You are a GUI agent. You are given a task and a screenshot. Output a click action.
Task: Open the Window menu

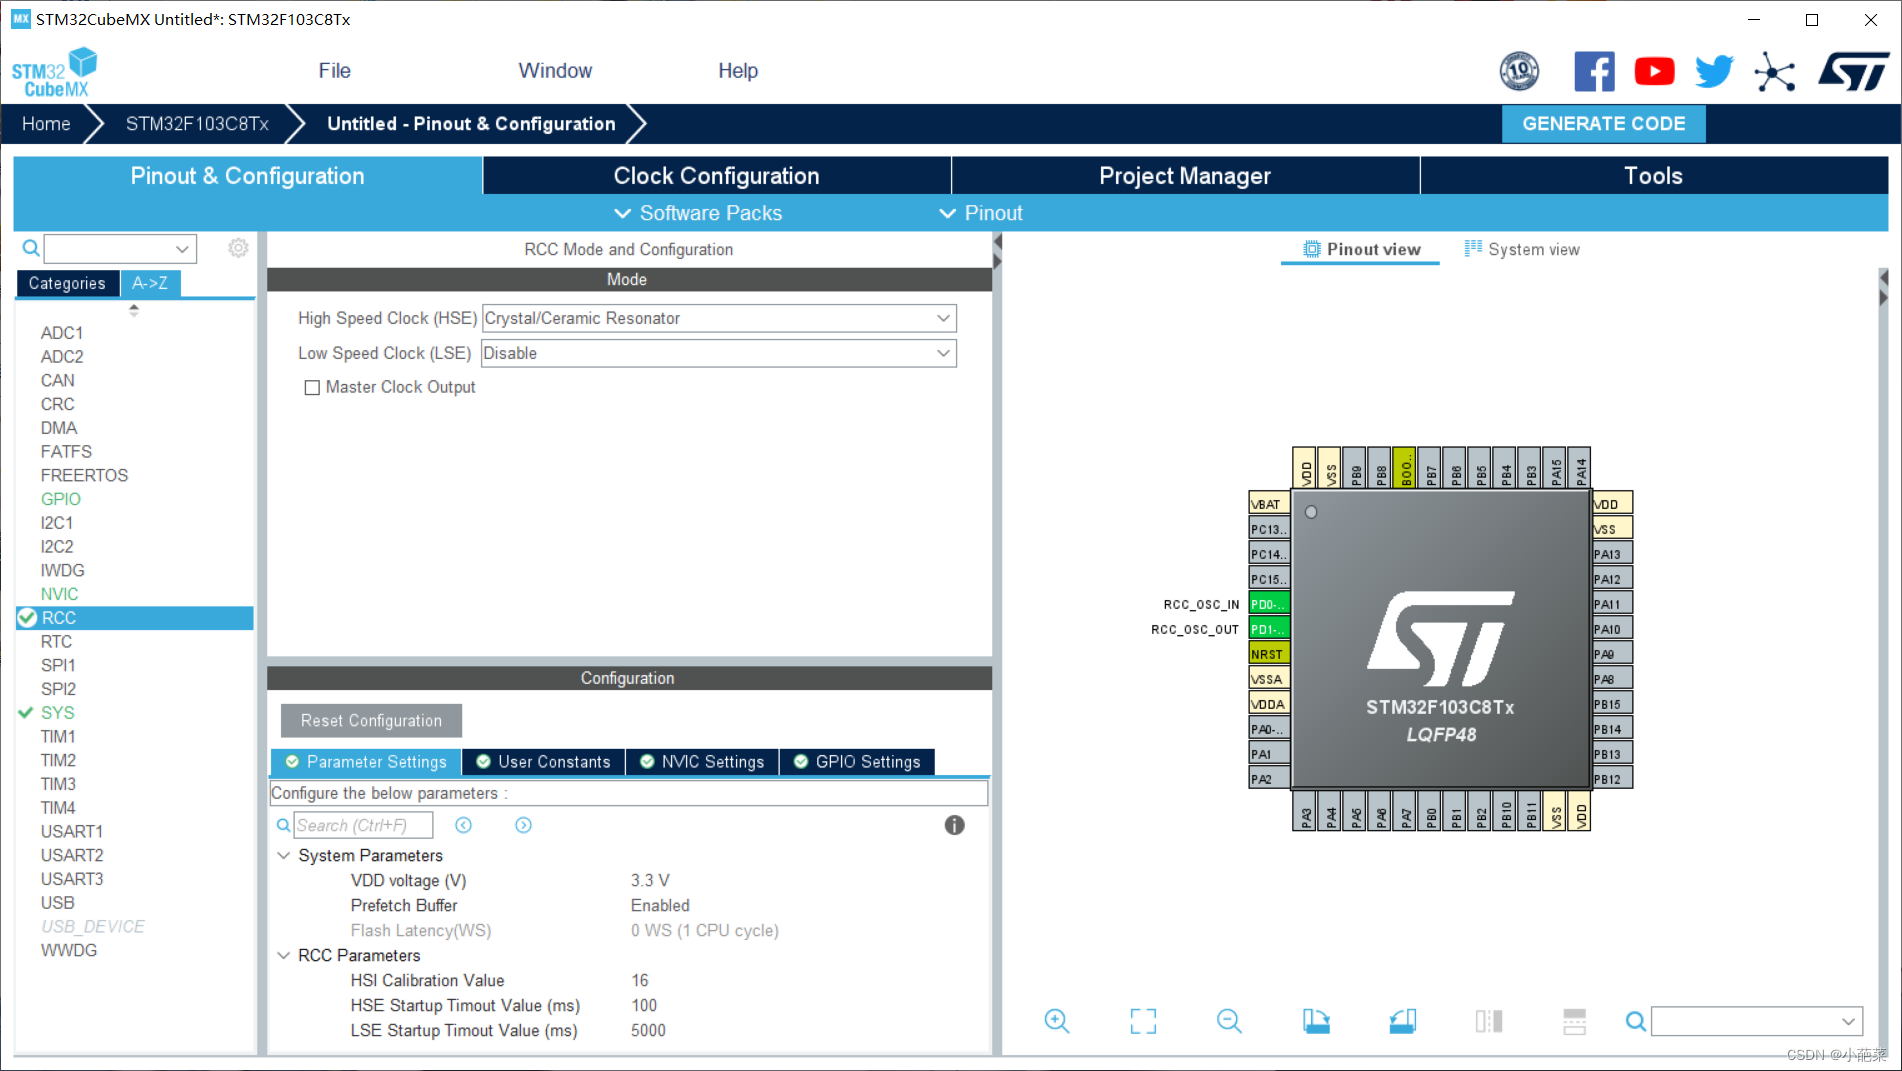pos(555,71)
